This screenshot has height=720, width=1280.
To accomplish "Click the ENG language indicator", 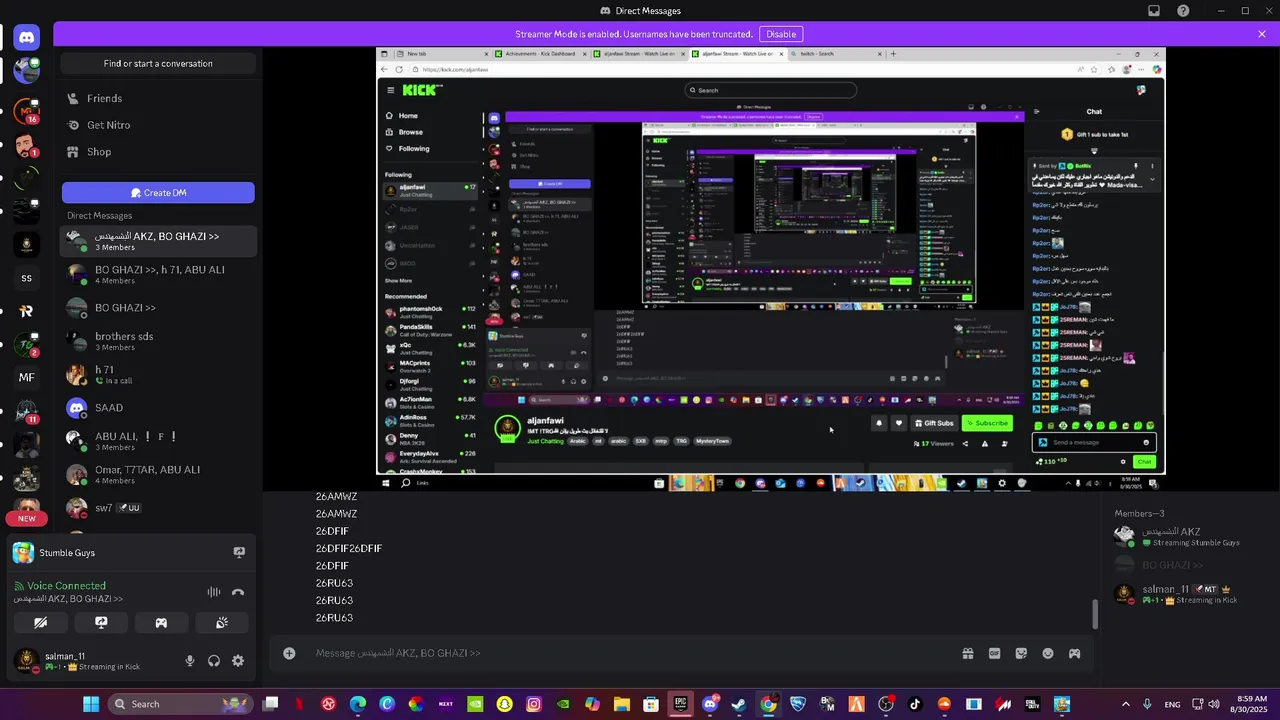I will click(1172, 704).
